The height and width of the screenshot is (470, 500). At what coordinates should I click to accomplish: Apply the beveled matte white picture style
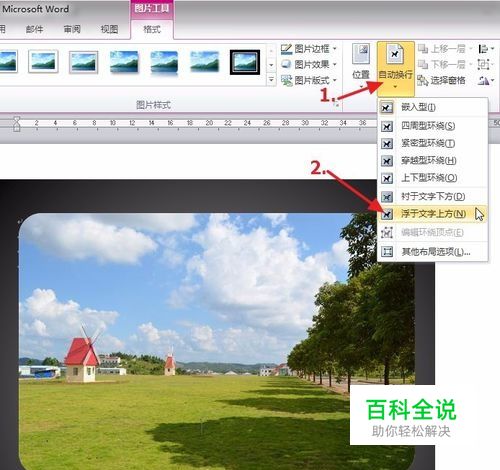coord(83,62)
